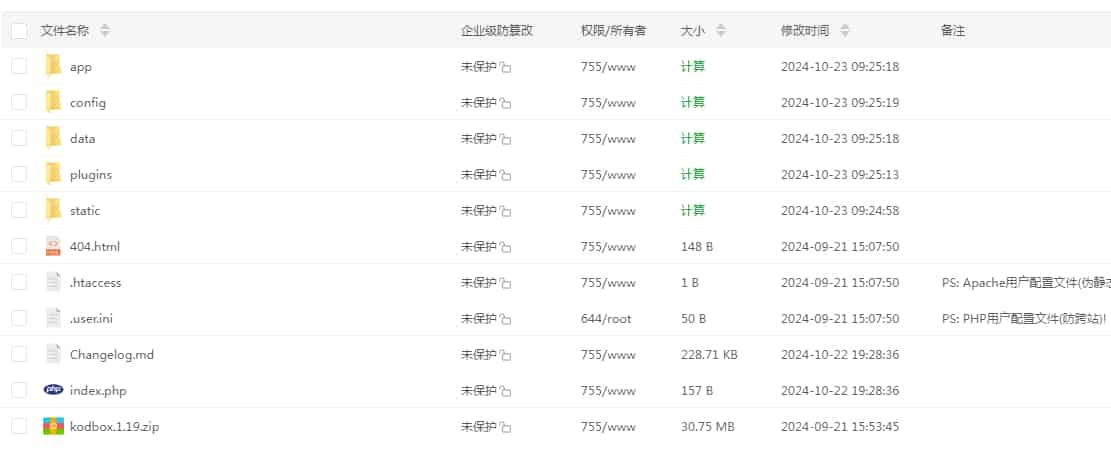The image size is (1111, 463).
Task: Click the .htaccess file icon
Action: pos(53,283)
